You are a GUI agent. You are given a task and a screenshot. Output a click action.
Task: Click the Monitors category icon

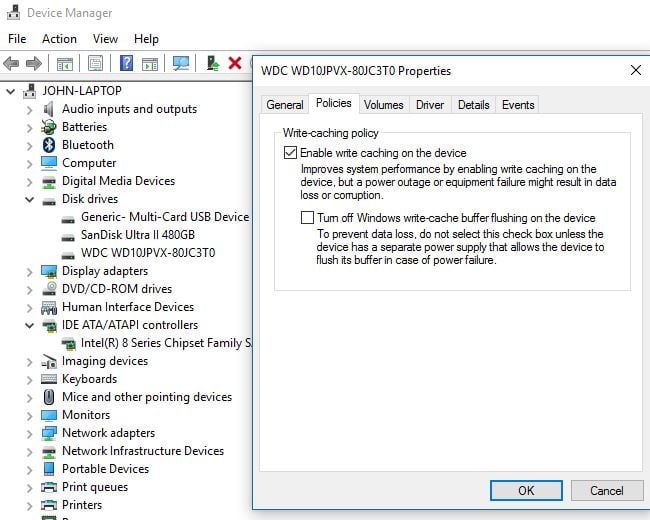click(x=49, y=415)
